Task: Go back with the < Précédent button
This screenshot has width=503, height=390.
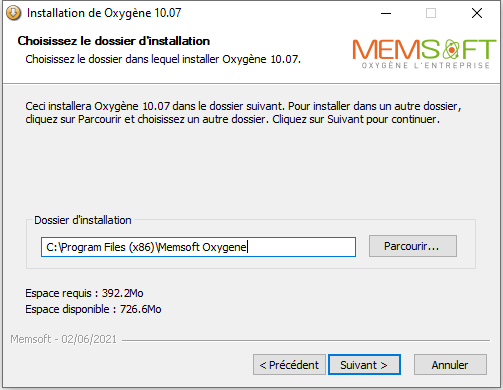Action: [289, 365]
